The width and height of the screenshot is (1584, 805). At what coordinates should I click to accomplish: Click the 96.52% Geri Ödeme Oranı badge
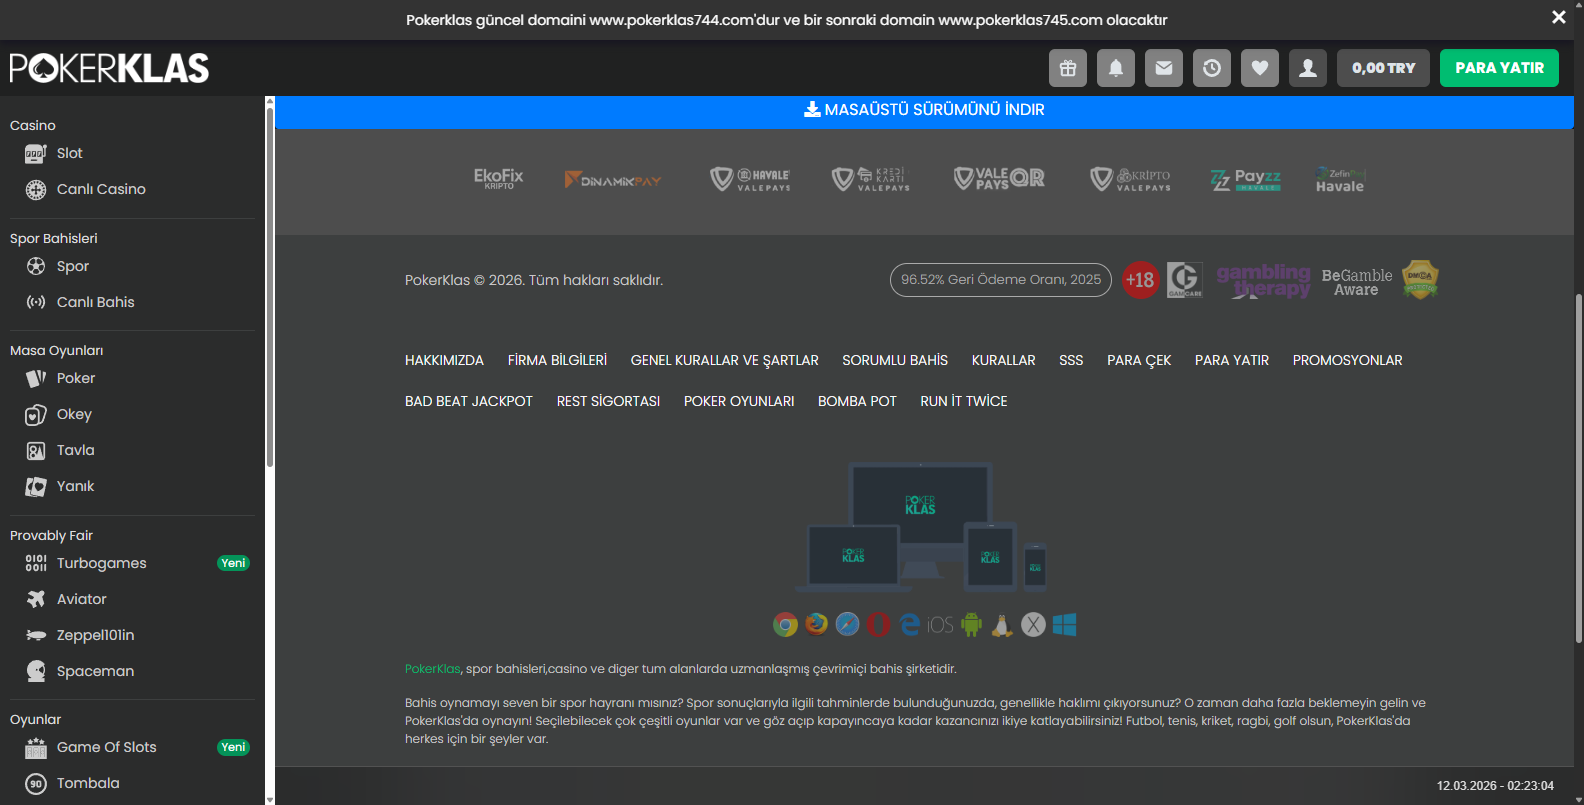[1001, 280]
